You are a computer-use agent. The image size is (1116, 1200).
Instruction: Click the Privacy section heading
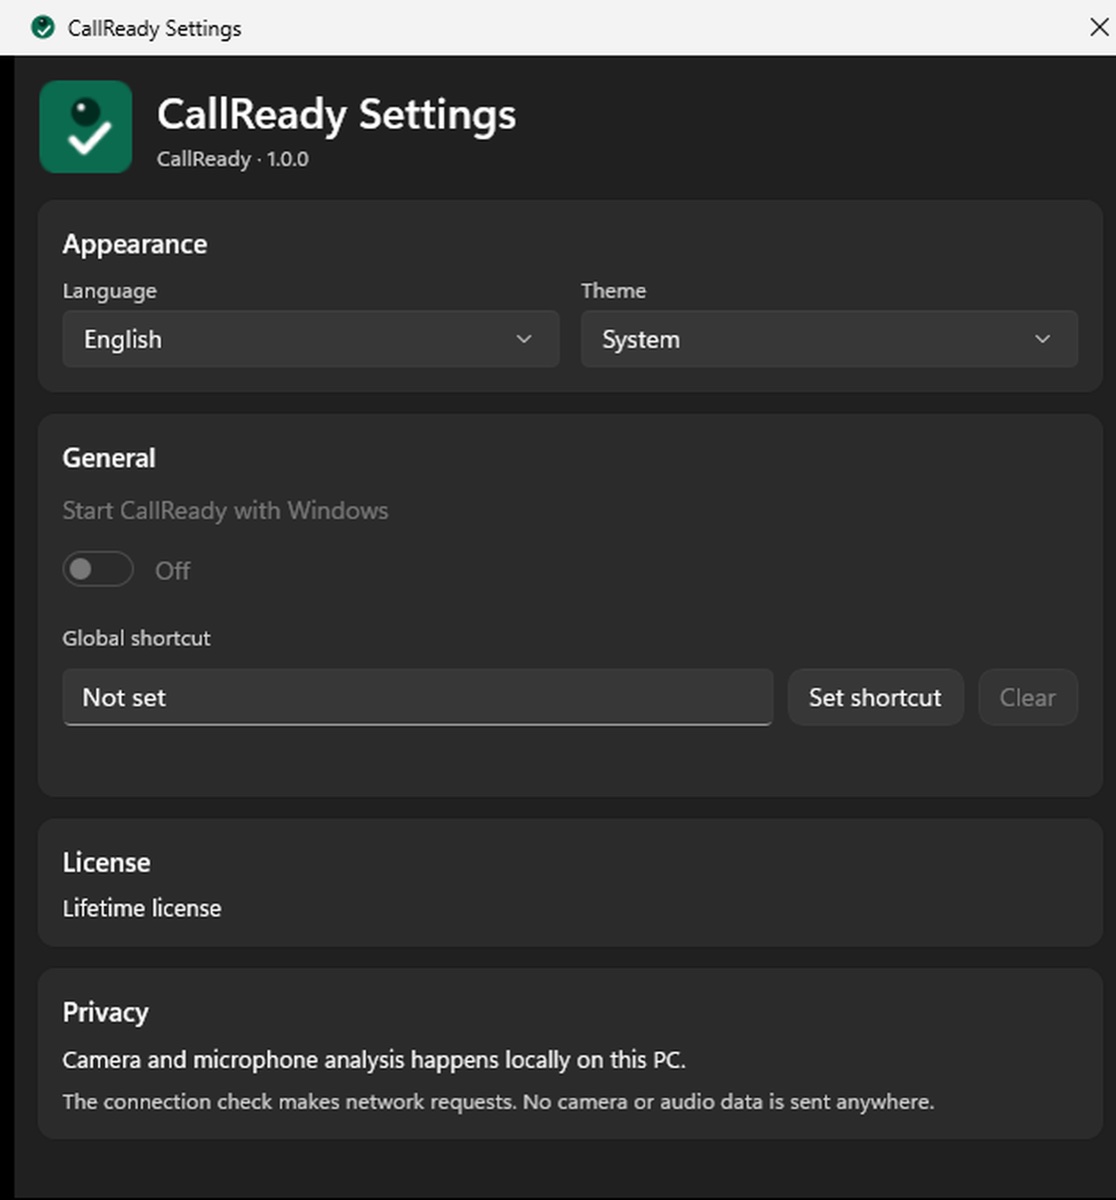coord(105,1012)
